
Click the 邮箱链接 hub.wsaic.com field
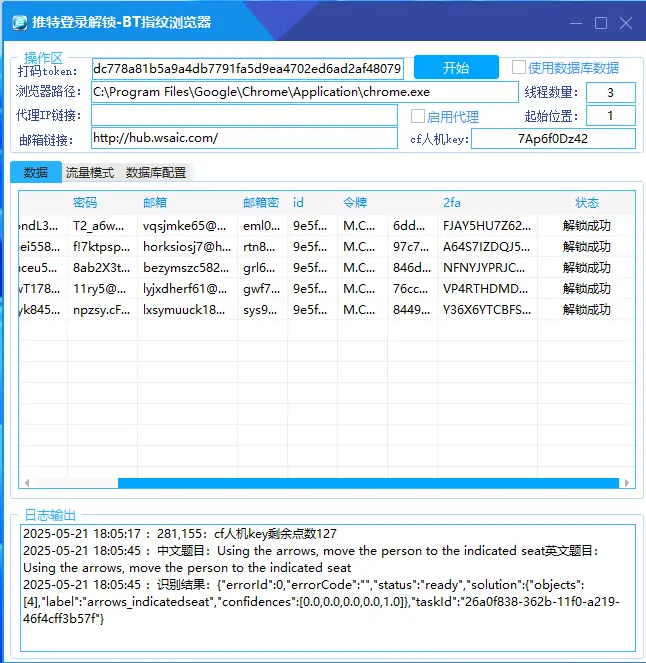click(x=244, y=138)
